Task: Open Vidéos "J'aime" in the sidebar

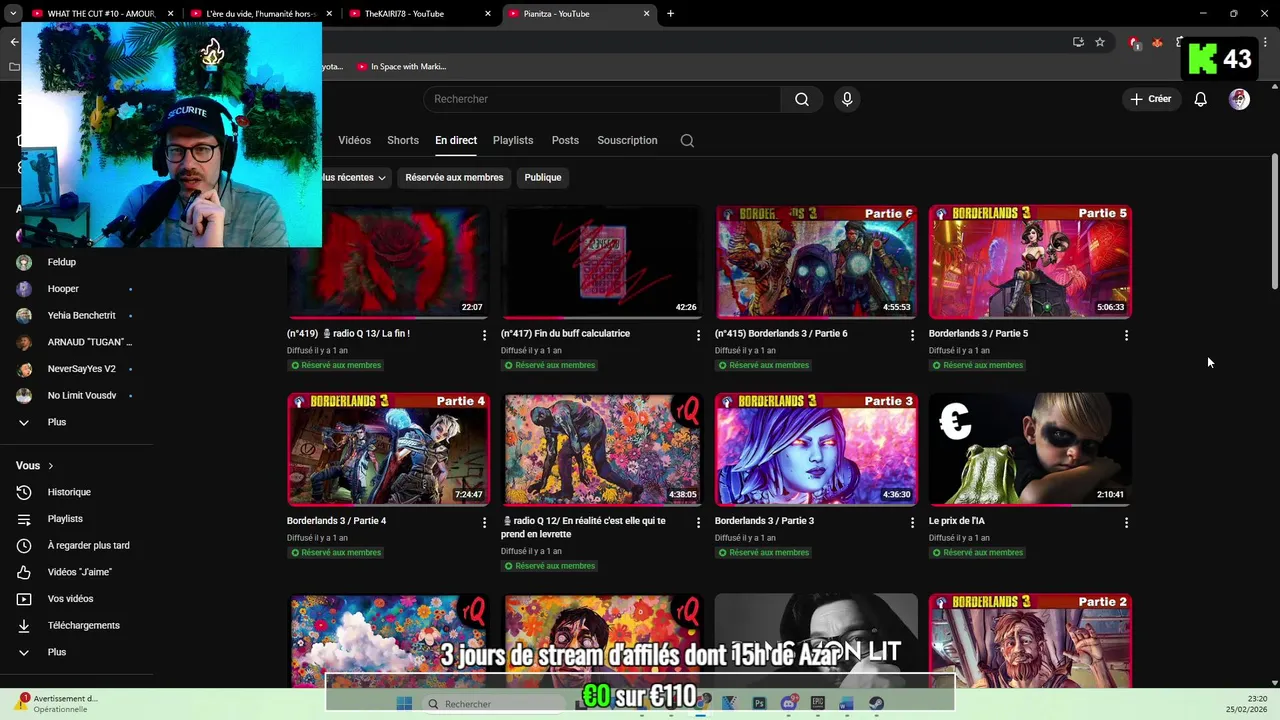Action: (77, 572)
